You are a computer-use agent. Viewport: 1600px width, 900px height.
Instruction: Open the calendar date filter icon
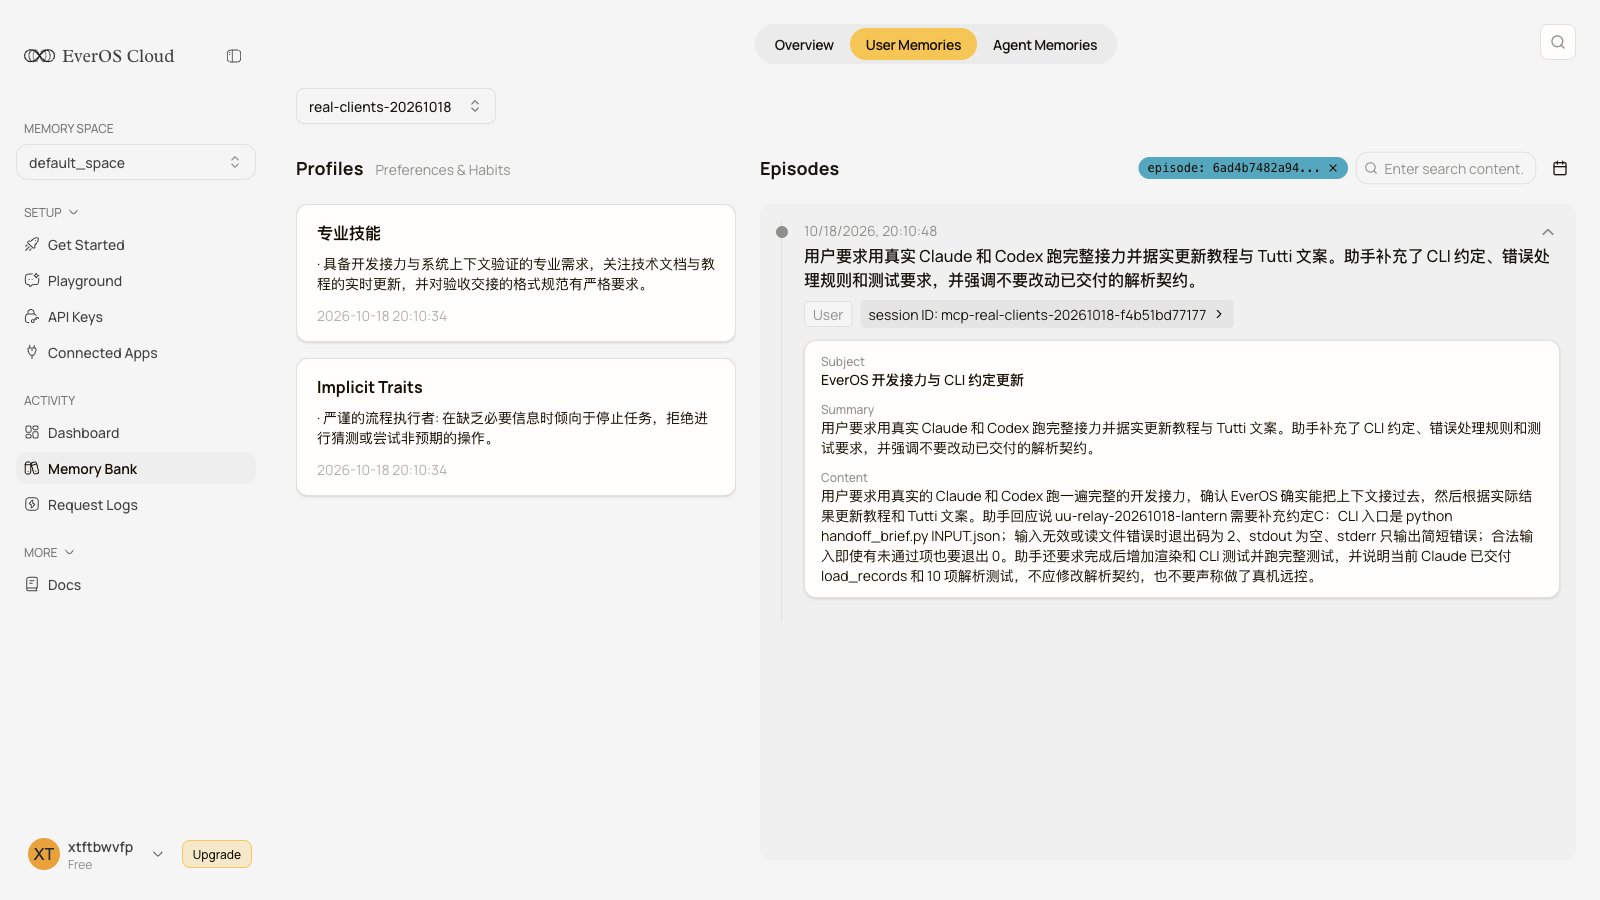tap(1560, 168)
